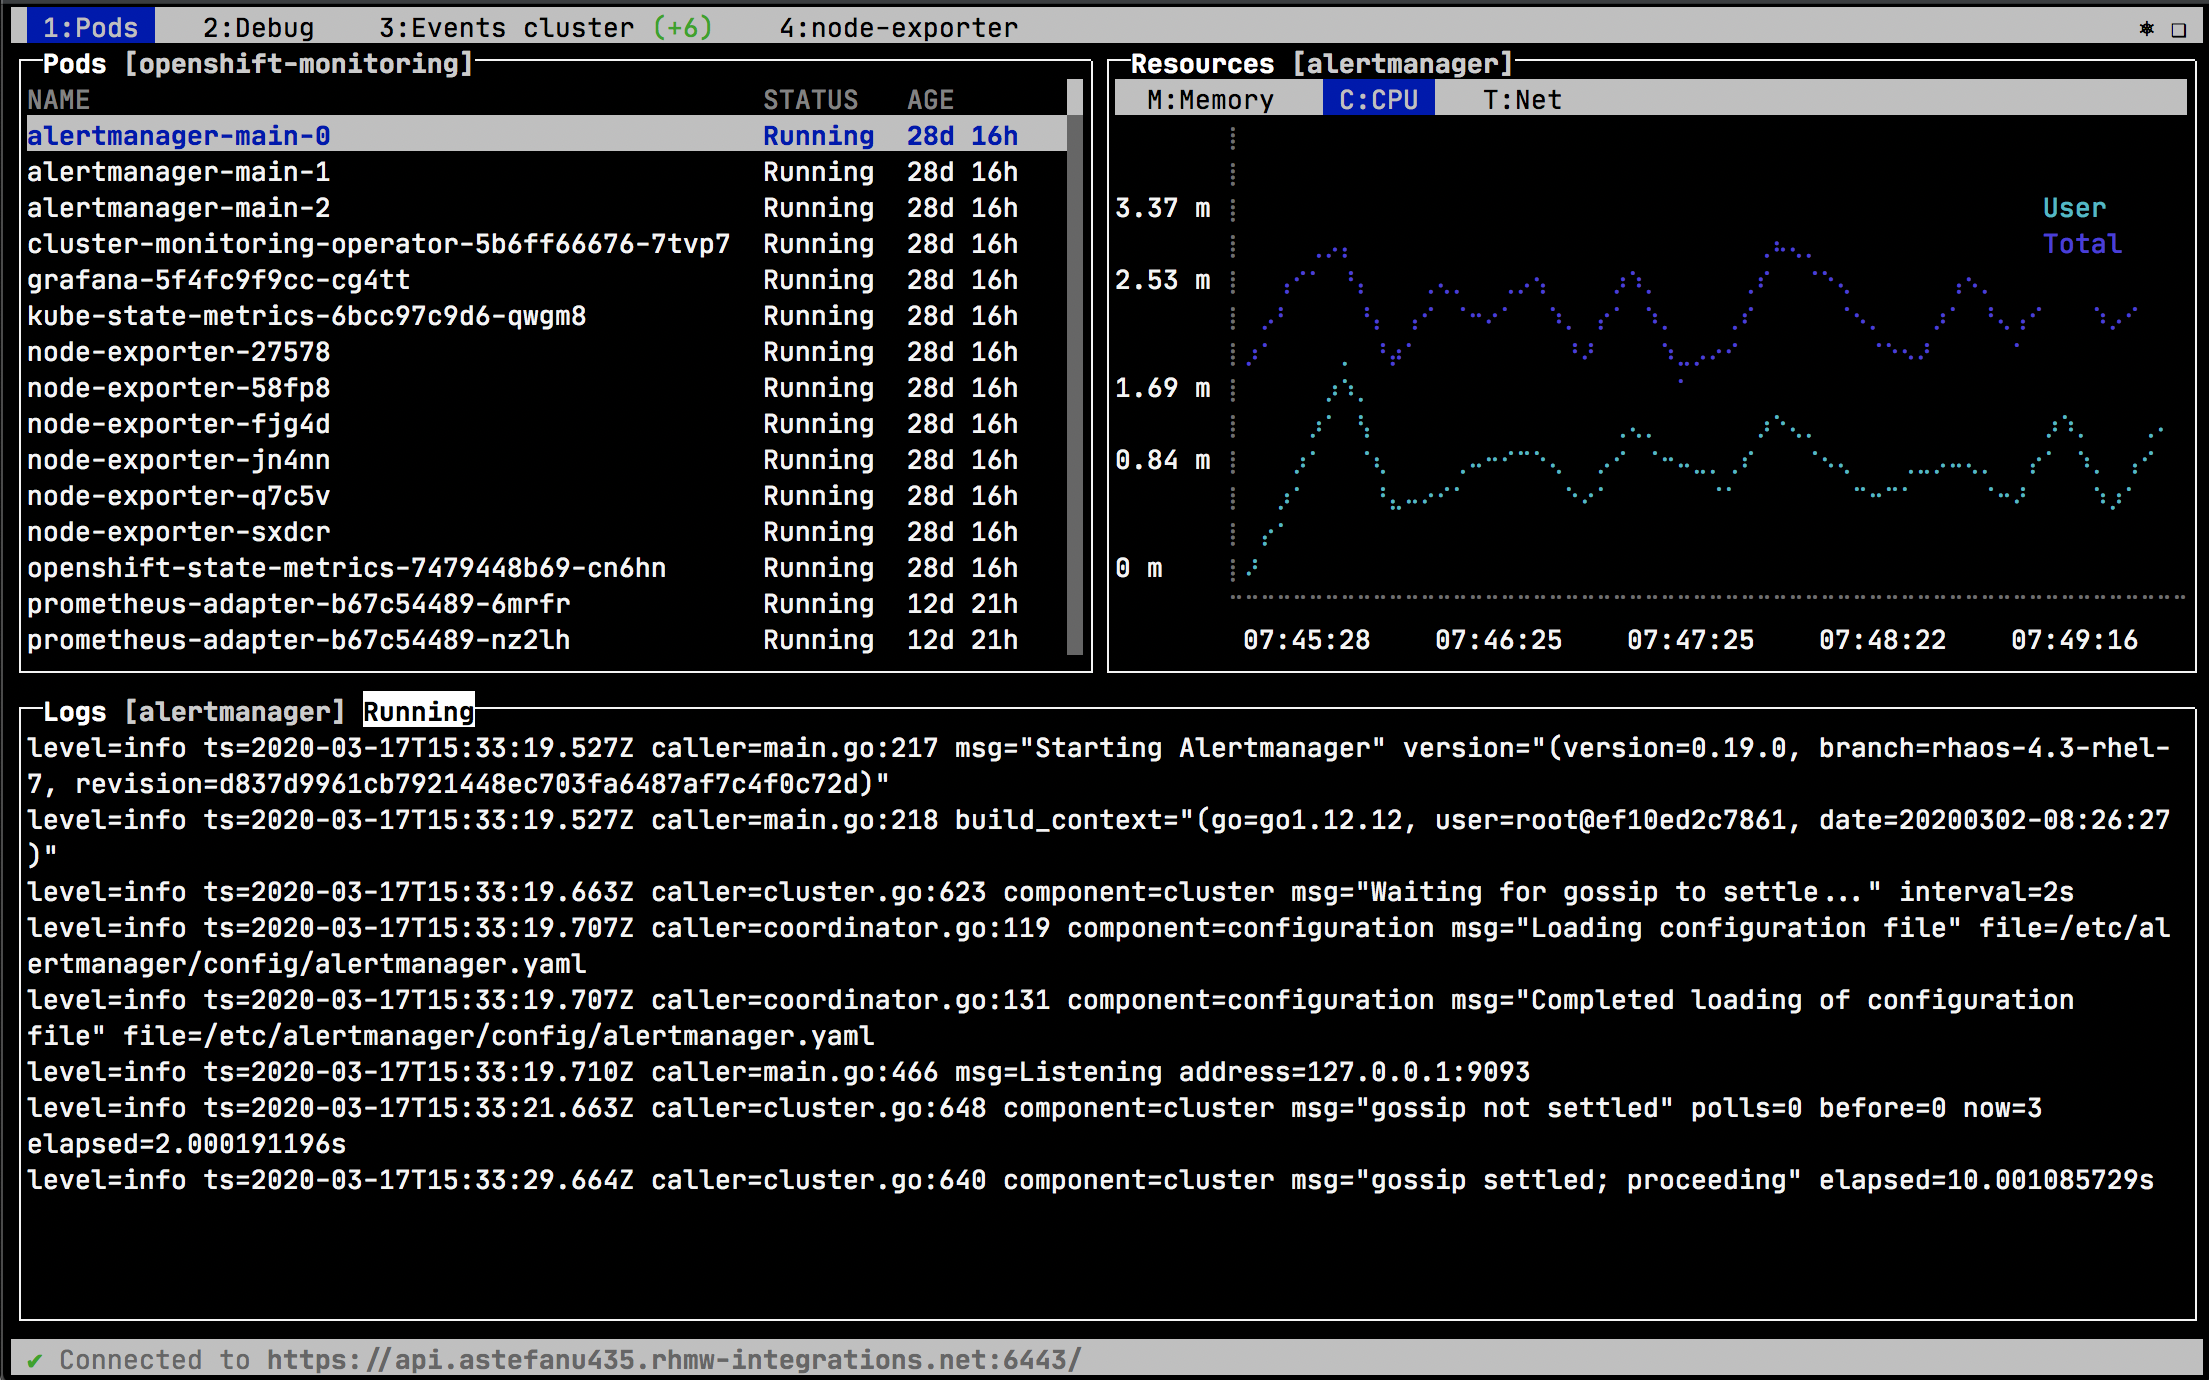Select pod node-exporter-sxdcr
2209x1380 pixels.
point(546,531)
